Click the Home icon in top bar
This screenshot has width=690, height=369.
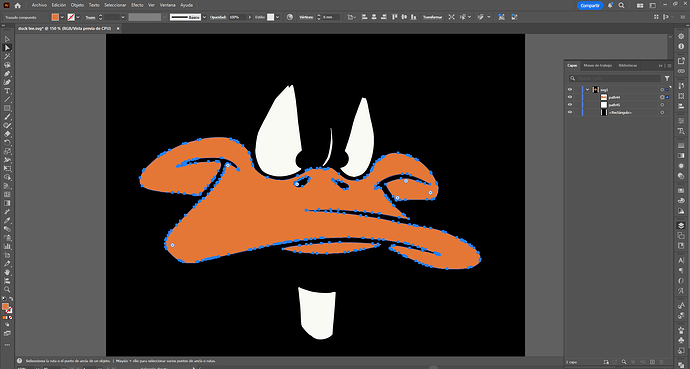(18, 5)
